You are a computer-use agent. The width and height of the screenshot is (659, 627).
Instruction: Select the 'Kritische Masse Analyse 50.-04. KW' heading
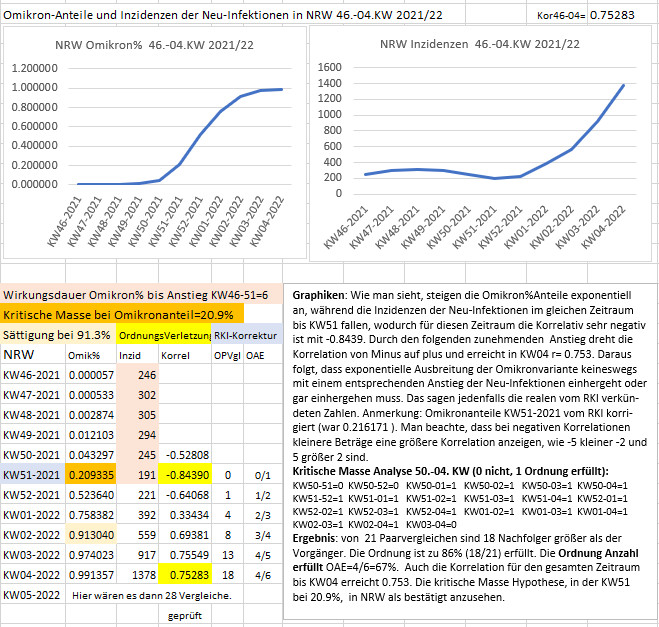(x=450, y=471)
